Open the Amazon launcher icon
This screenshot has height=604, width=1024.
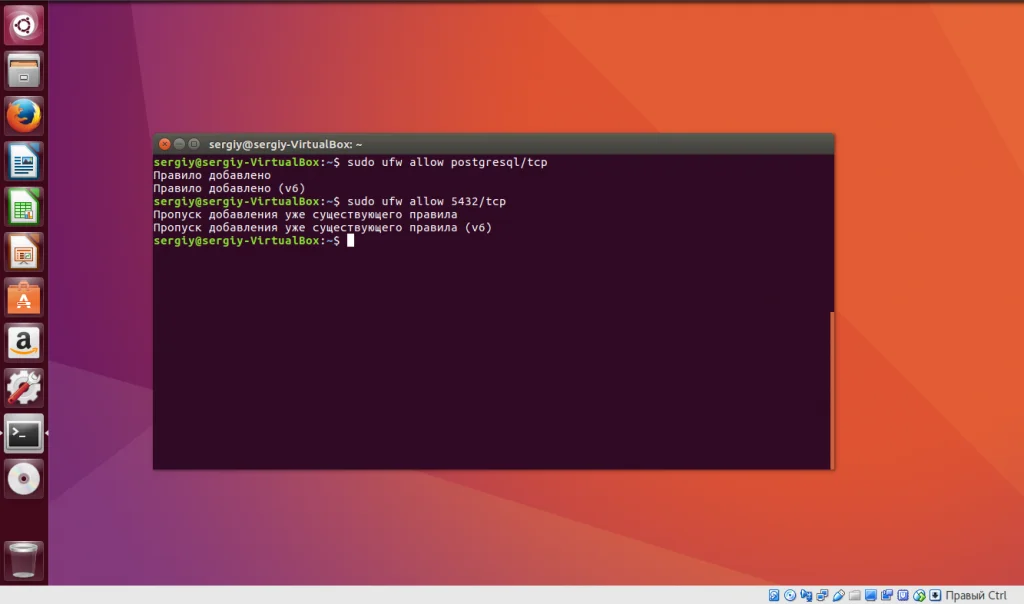24,343
